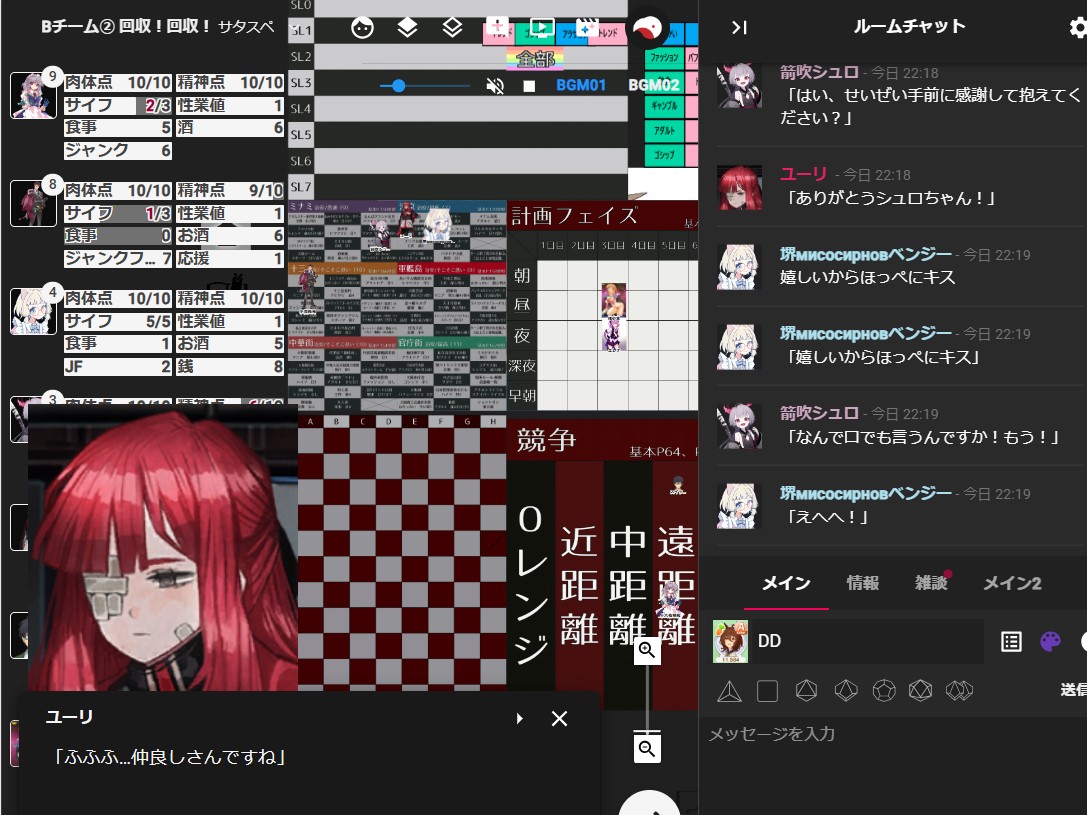Select character avatar with initiative 4
The height and width of the screenshot is (815, 1087).
[33, 311]
